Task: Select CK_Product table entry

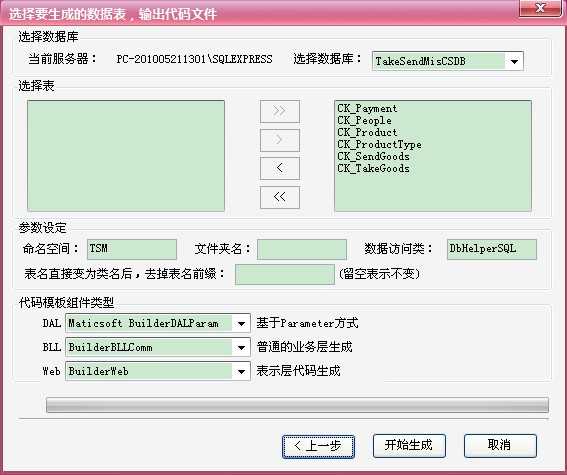Action: [367, 132]
